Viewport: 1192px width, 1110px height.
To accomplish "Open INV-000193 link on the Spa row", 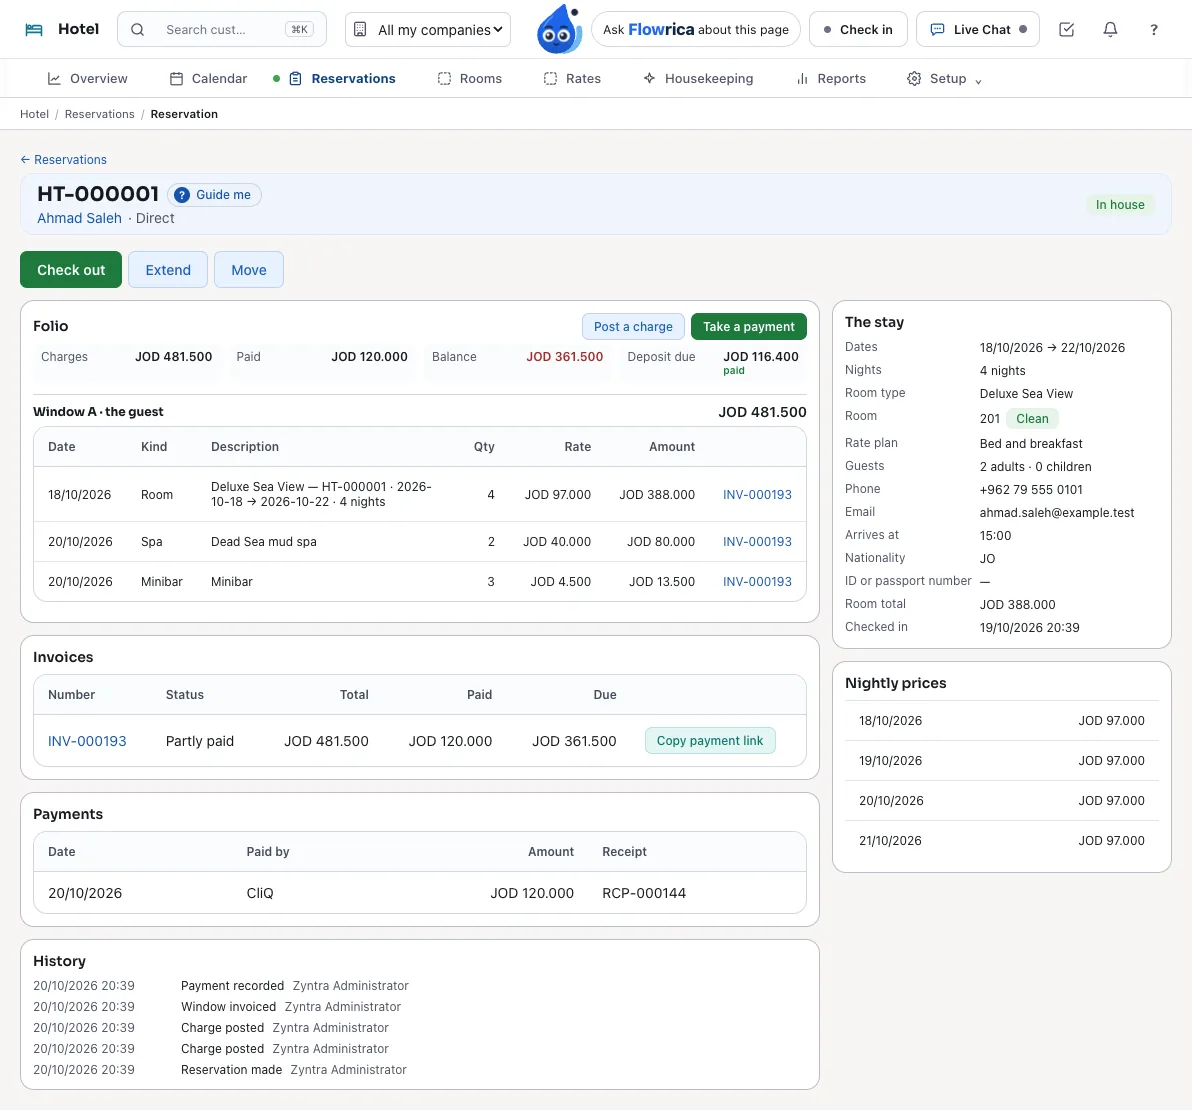I will point(757,542).
